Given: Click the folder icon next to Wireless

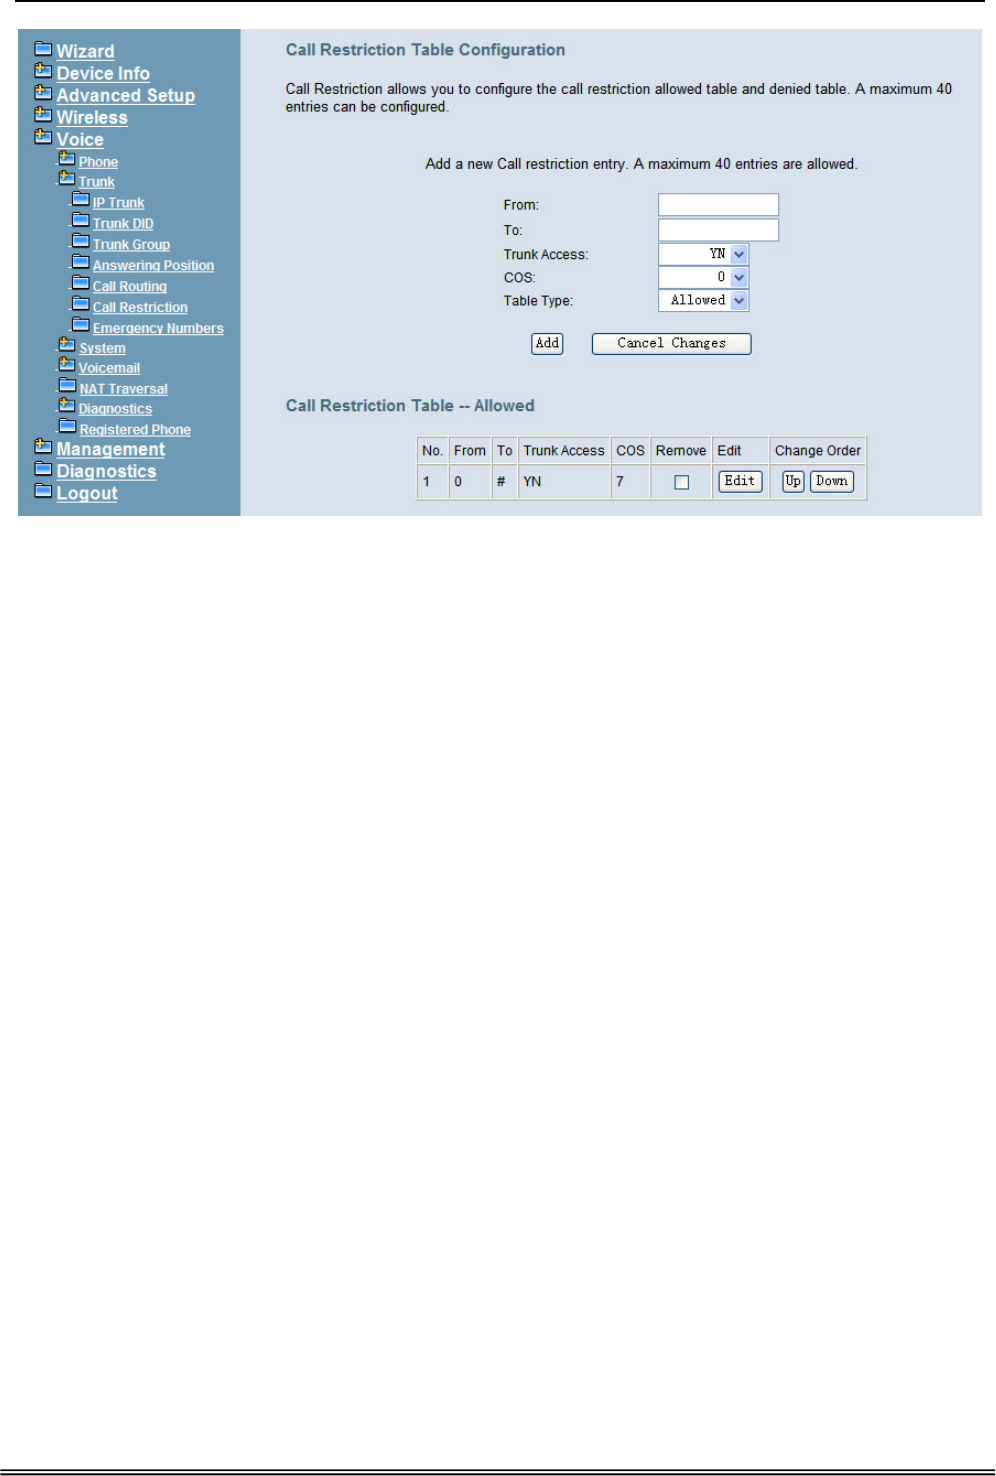Looking at the screenshot, I should [43, 114].
